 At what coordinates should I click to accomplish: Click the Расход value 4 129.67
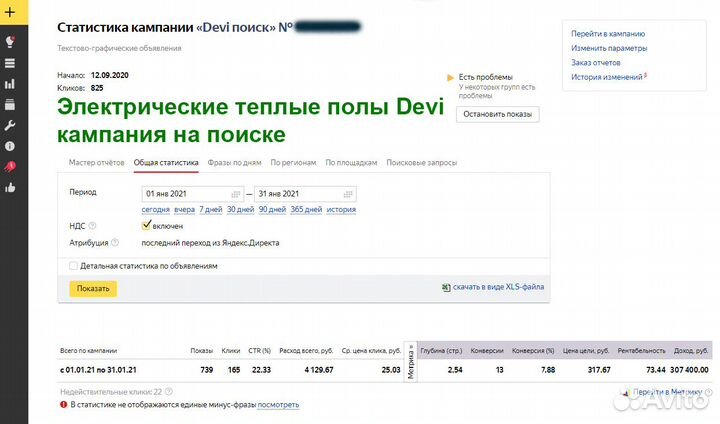(x=319, y=370)
